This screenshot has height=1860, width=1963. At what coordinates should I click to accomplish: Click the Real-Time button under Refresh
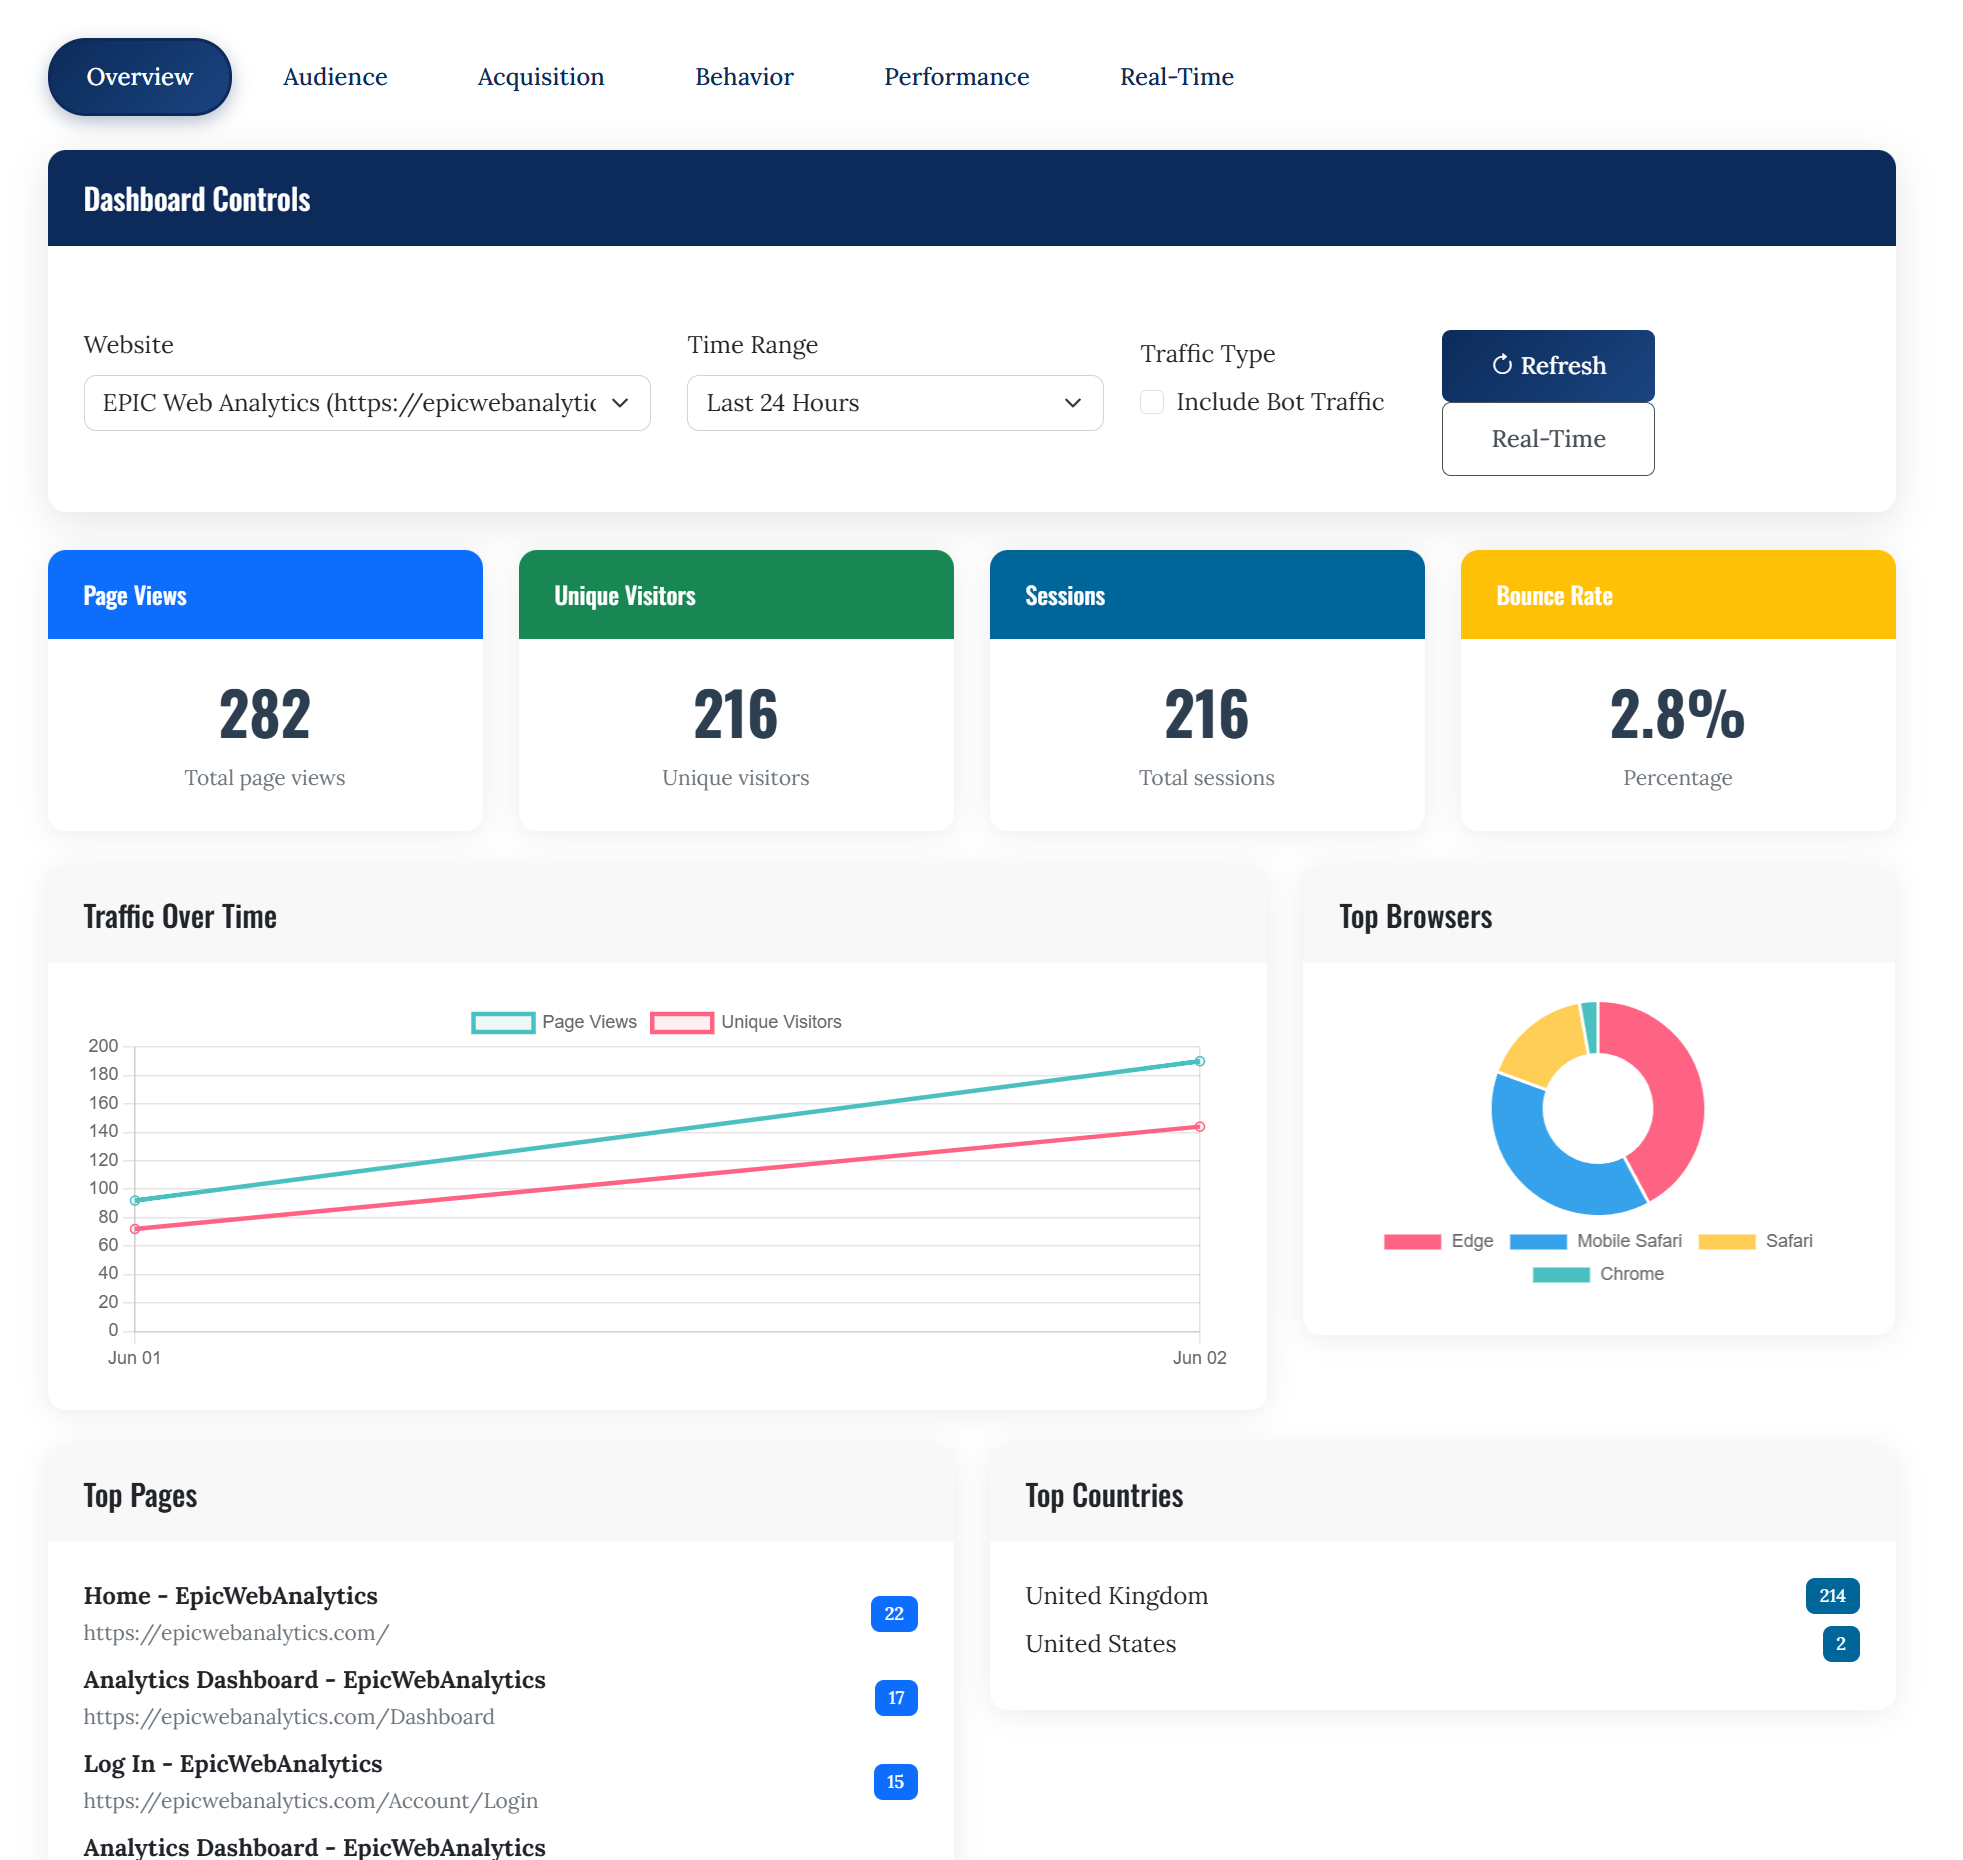[x=1547, y=438]
